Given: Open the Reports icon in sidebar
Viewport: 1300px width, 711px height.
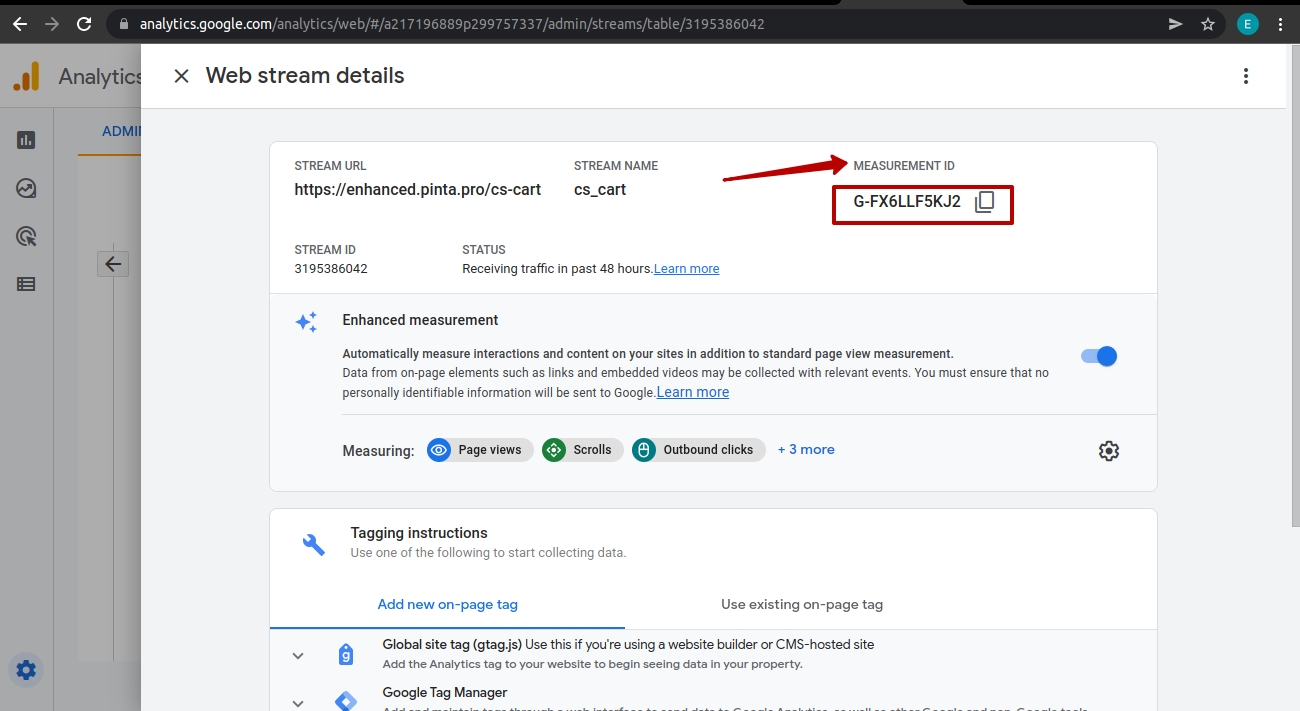Looking at the screenshot, I should coord(27,140).
